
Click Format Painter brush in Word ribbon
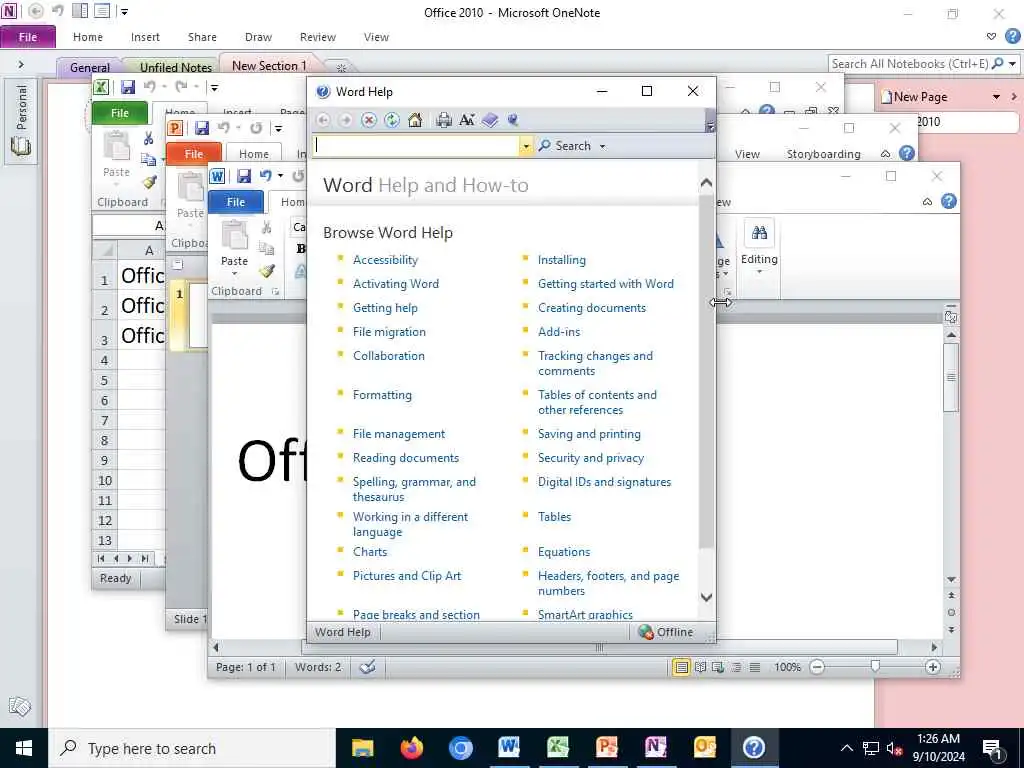266,271
